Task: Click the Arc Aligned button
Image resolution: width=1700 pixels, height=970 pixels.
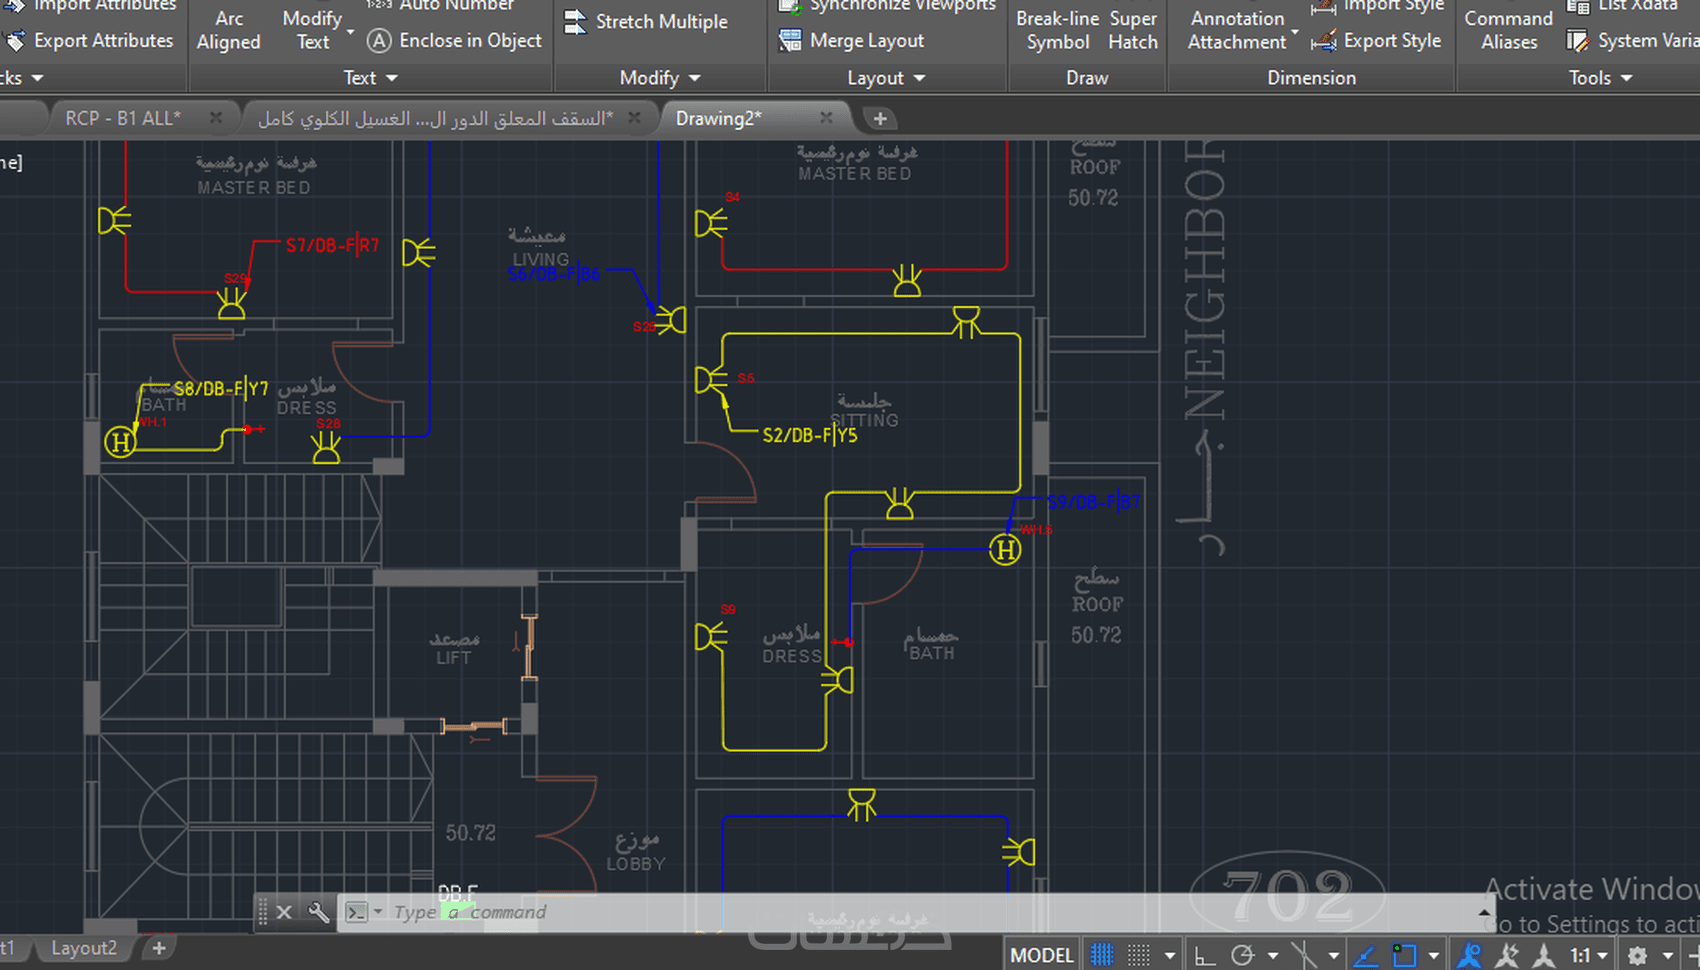Action: 229,30
